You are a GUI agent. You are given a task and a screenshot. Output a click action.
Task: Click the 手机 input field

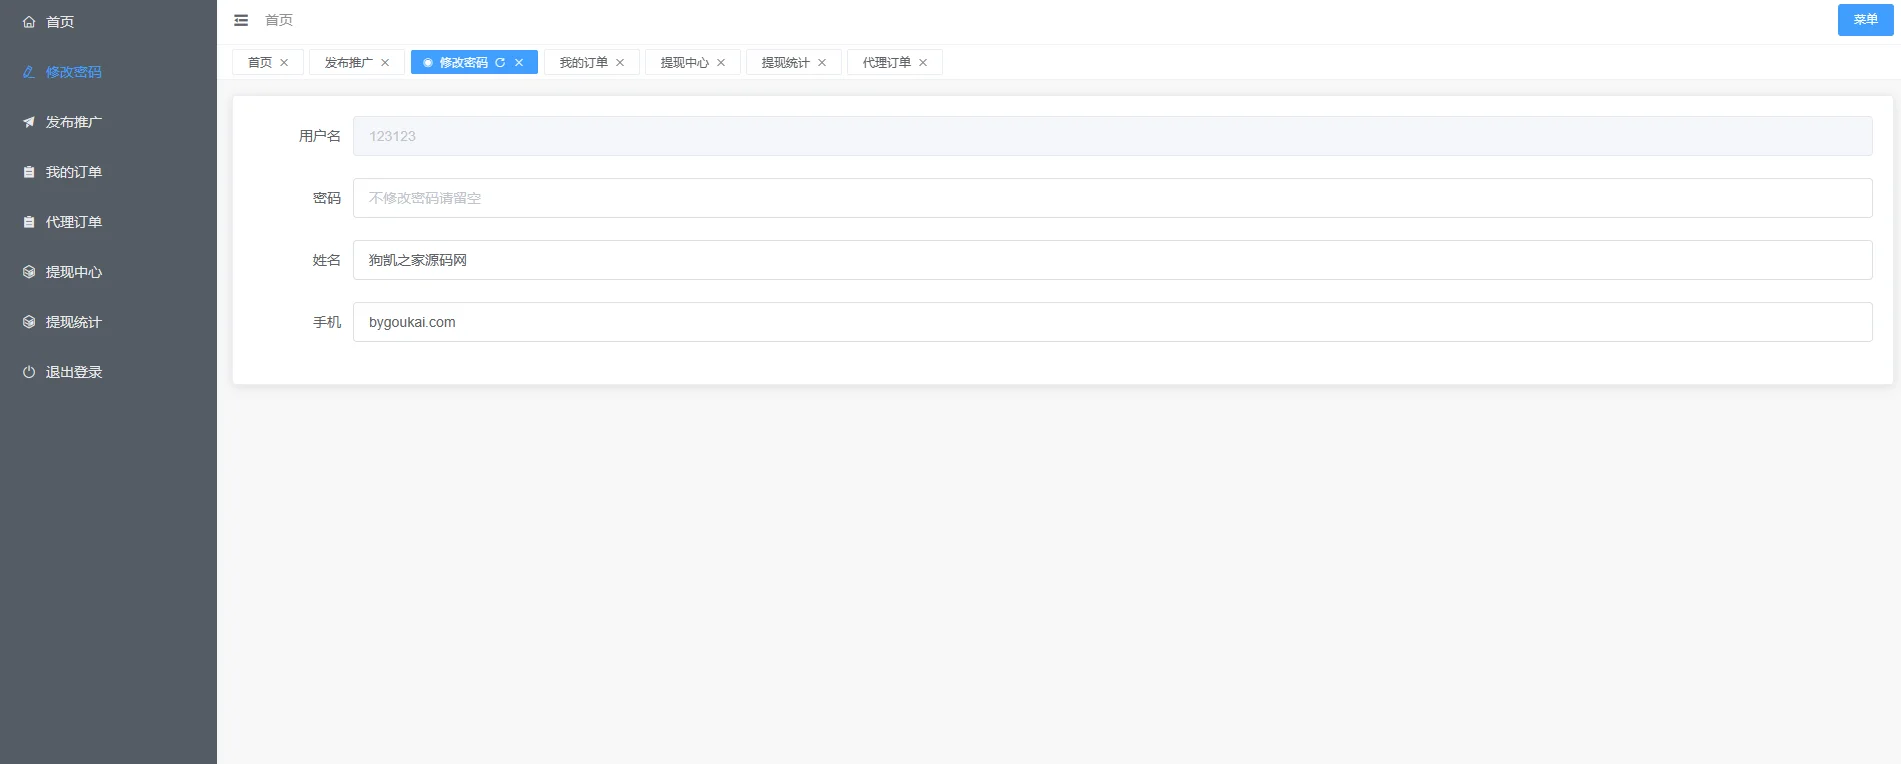[x=1112, y=322]
